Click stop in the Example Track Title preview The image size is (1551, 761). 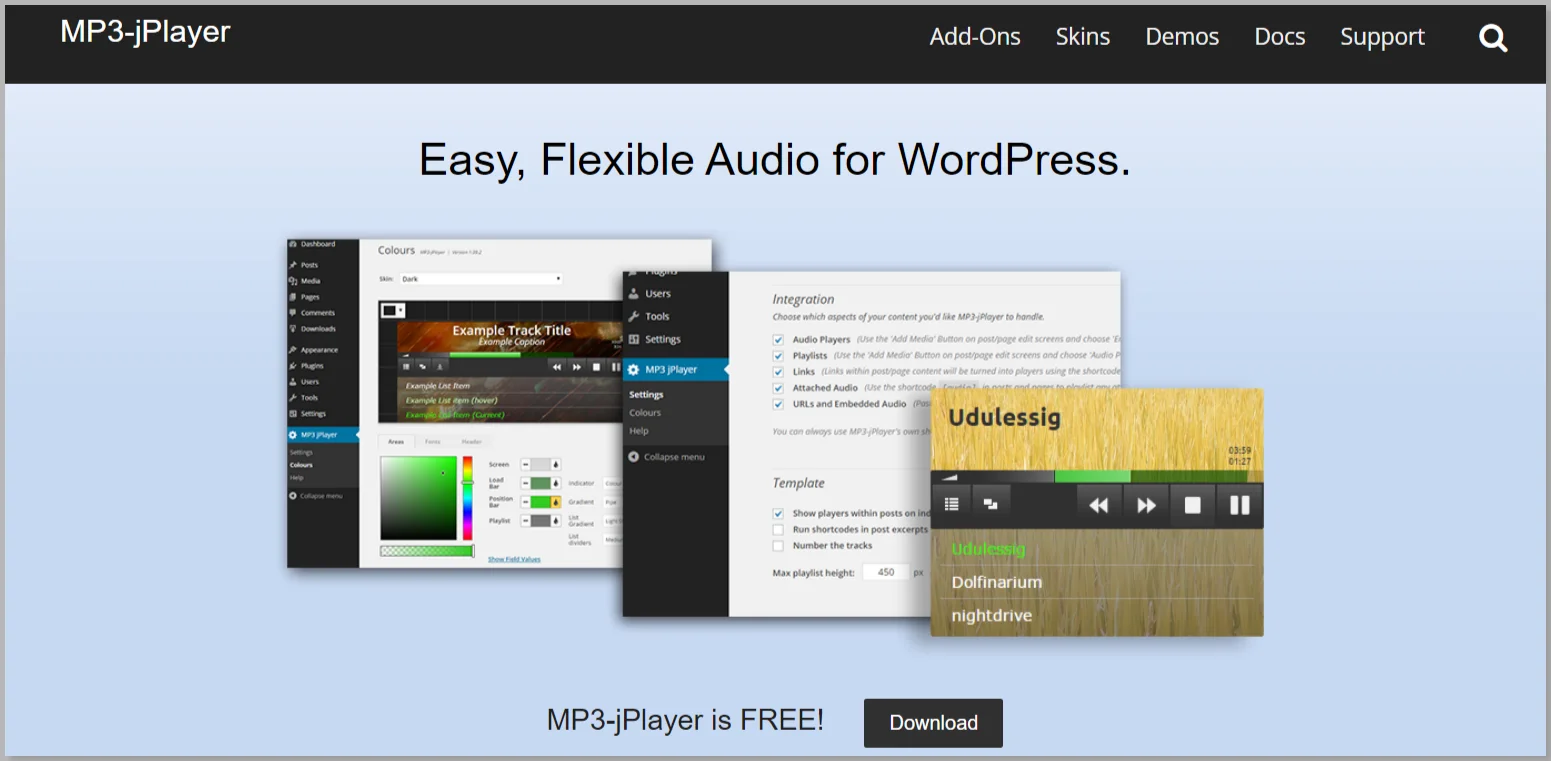click(596, 367)
